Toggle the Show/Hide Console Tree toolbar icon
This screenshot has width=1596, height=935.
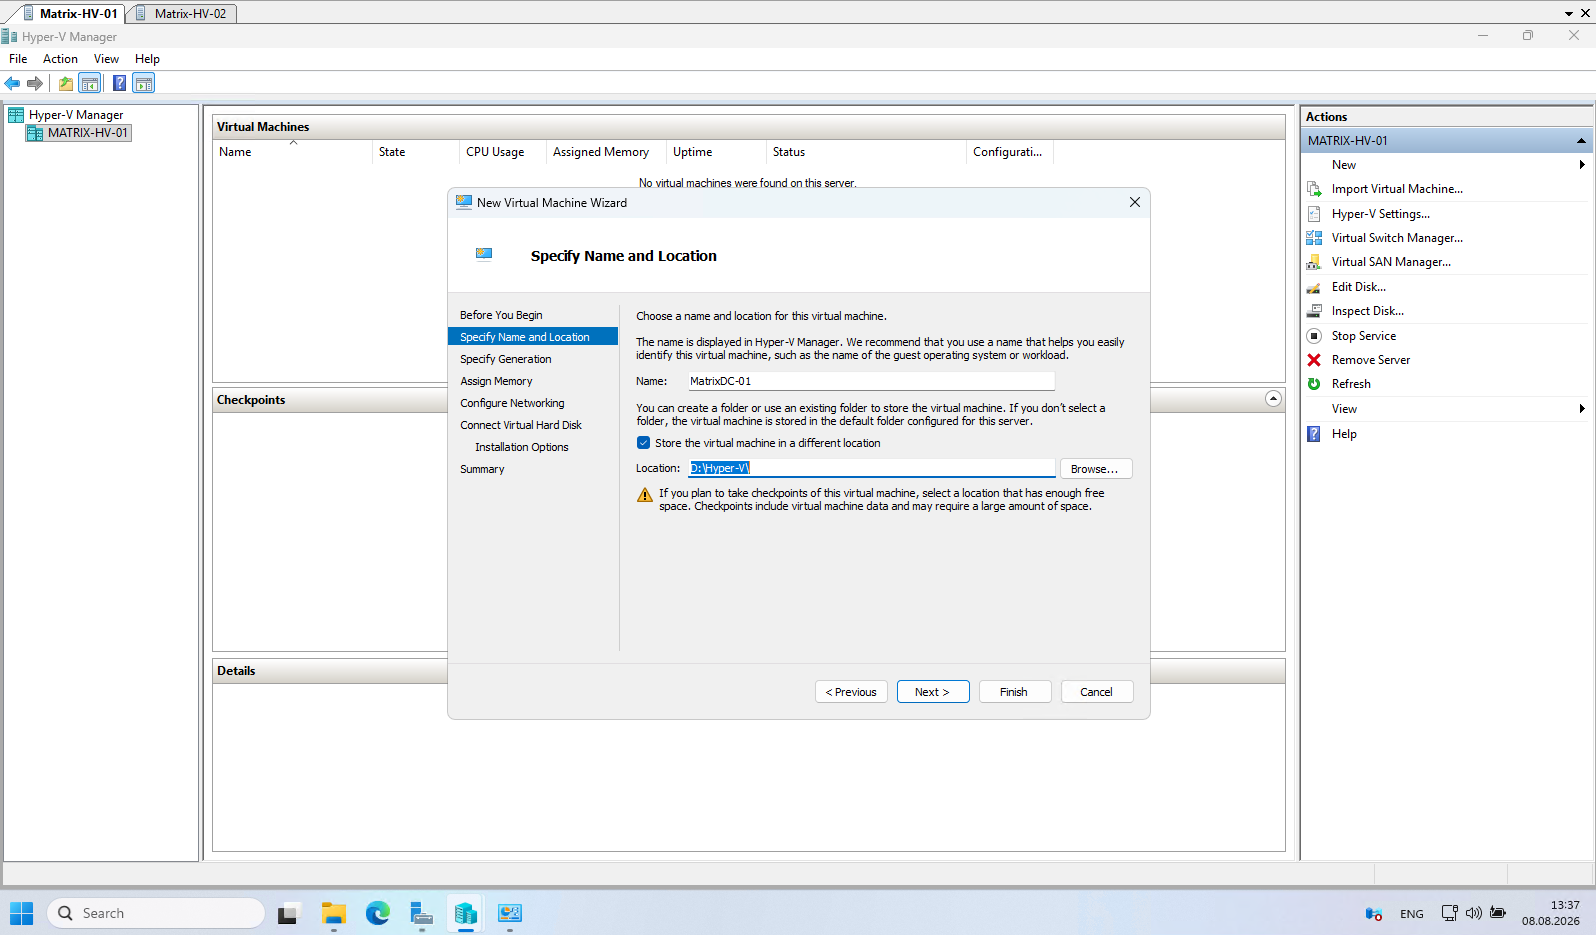click(90, 83)
